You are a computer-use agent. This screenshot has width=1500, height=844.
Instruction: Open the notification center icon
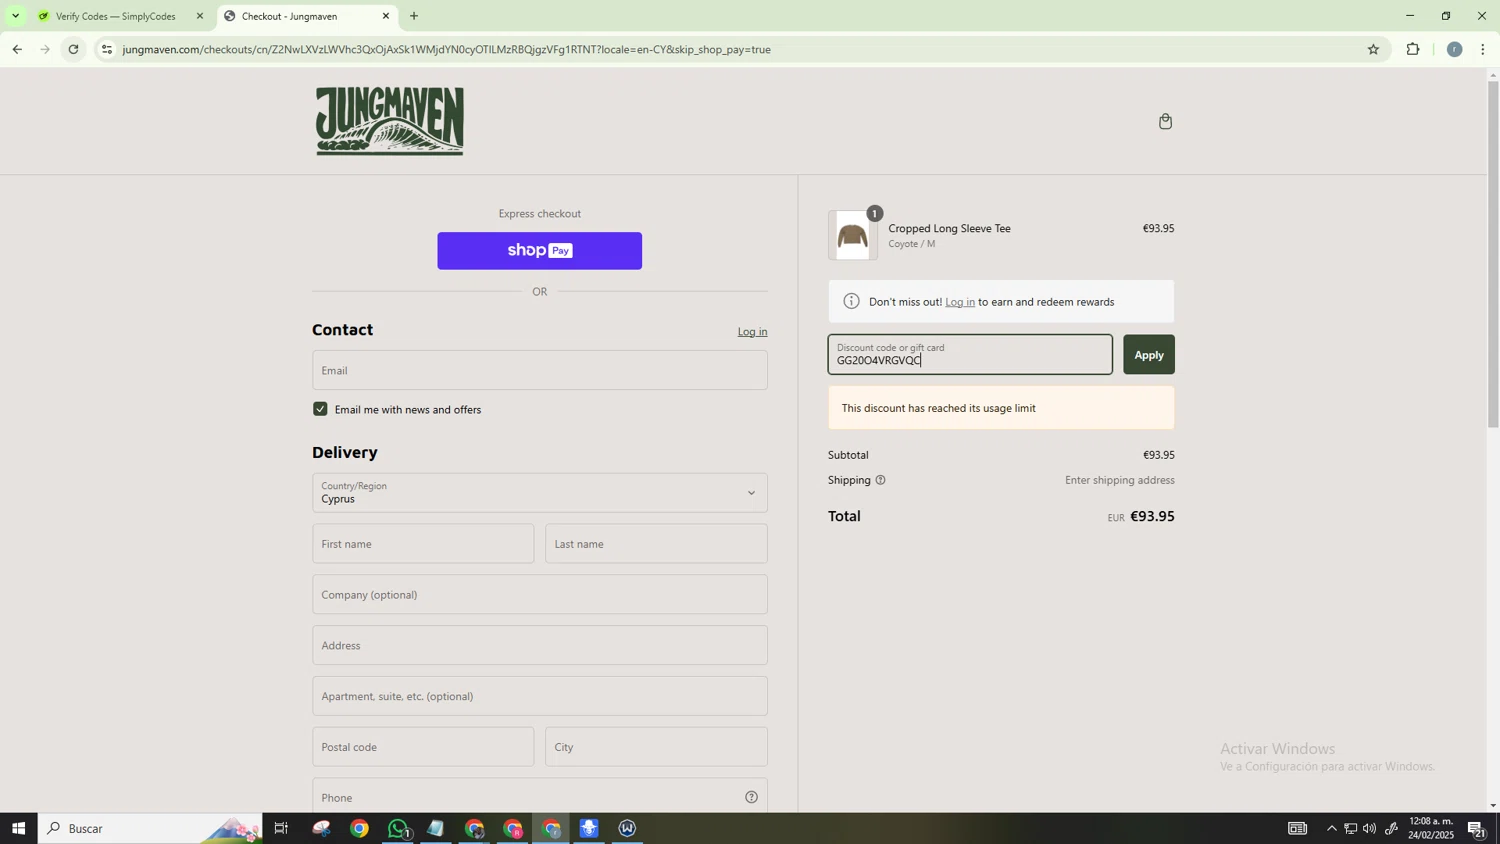coord(1476,828)
